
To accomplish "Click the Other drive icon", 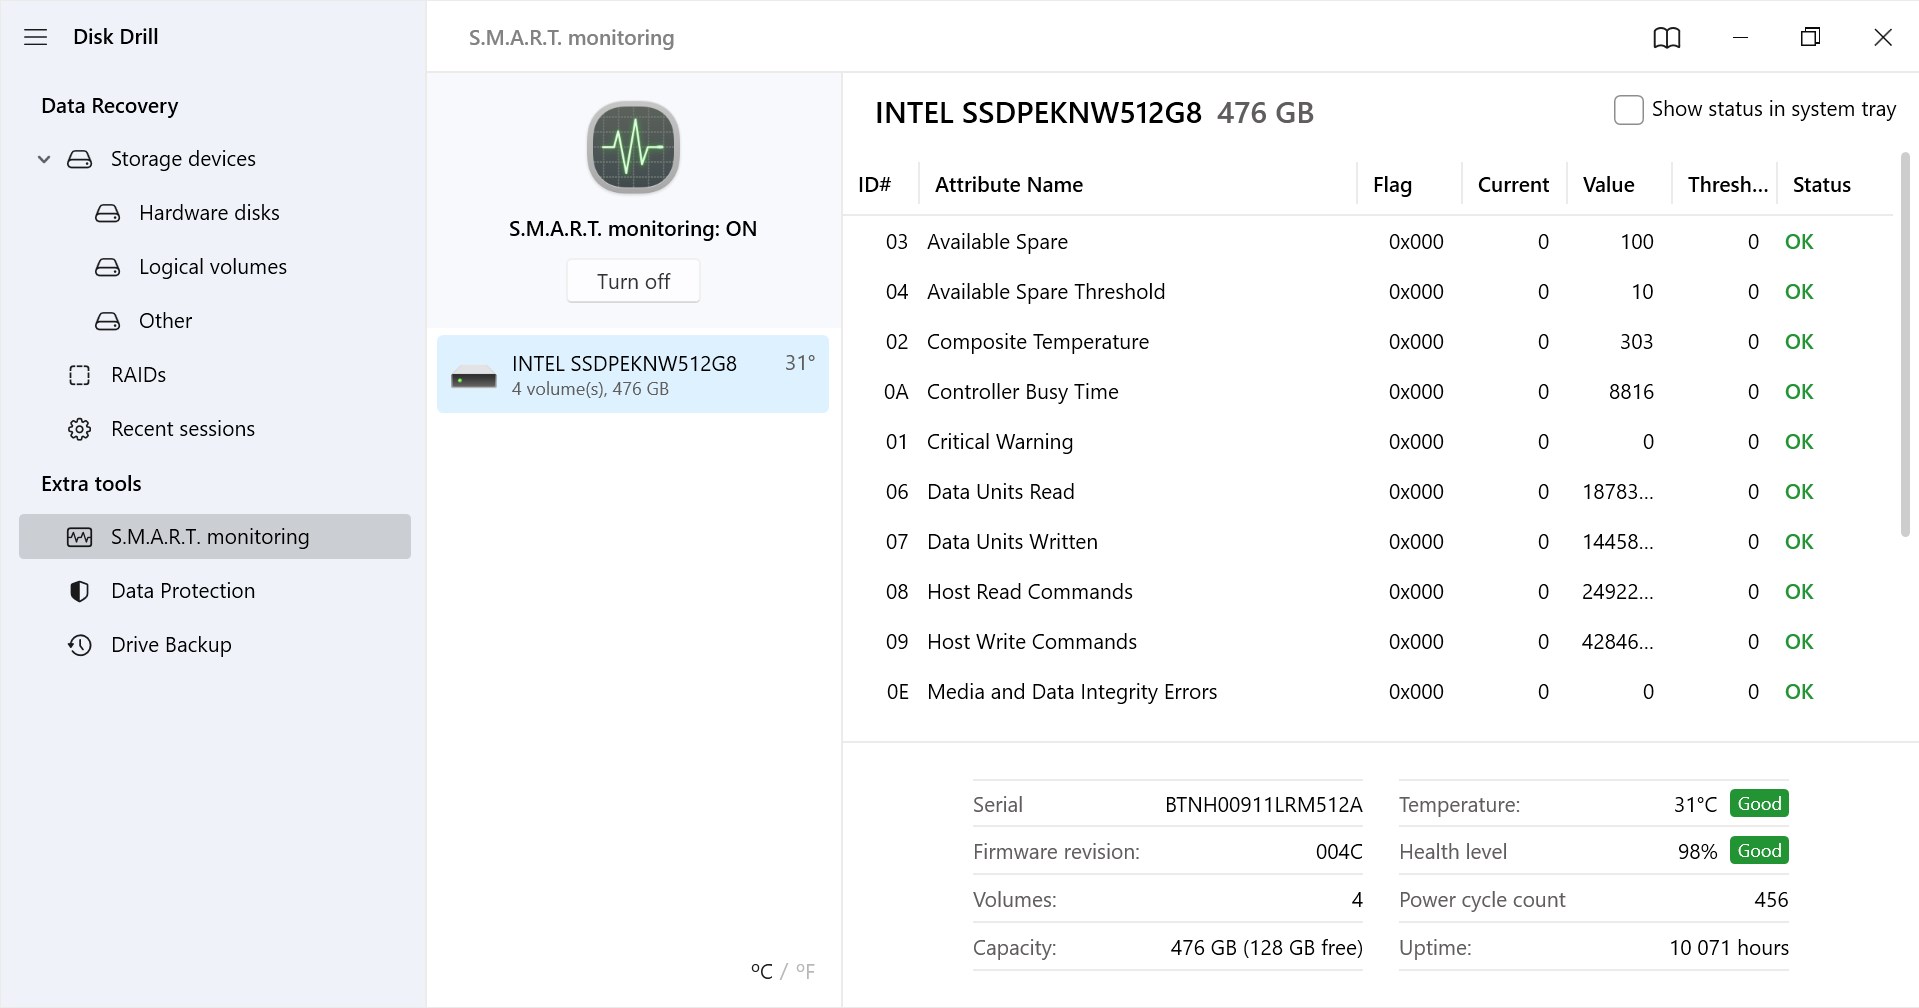I will (x=108, y=321).
